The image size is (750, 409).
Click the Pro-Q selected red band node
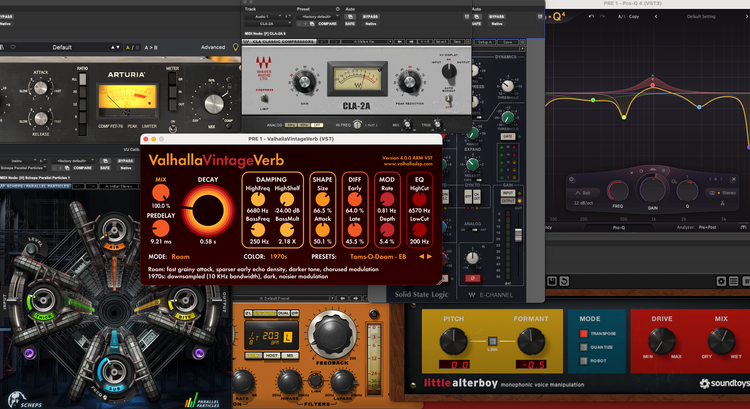click(x=652, y=85)
